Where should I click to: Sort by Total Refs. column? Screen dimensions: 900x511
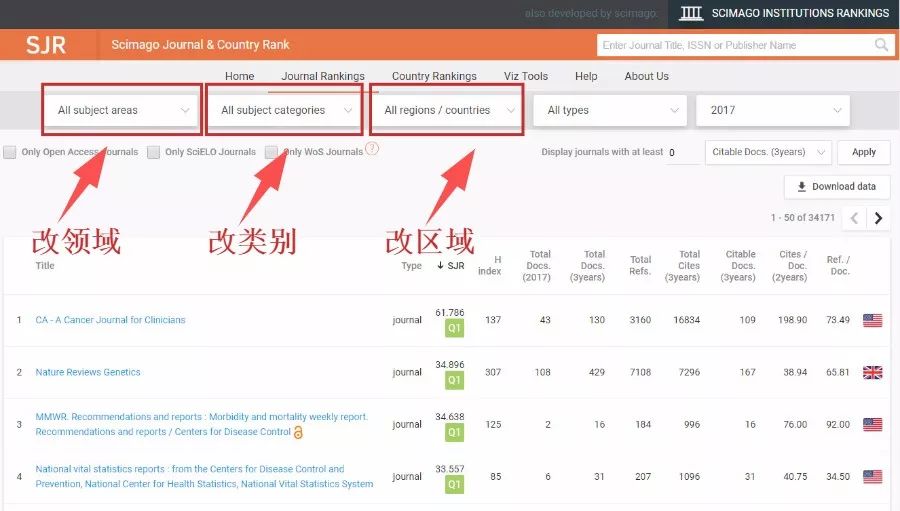click(641, 265)
